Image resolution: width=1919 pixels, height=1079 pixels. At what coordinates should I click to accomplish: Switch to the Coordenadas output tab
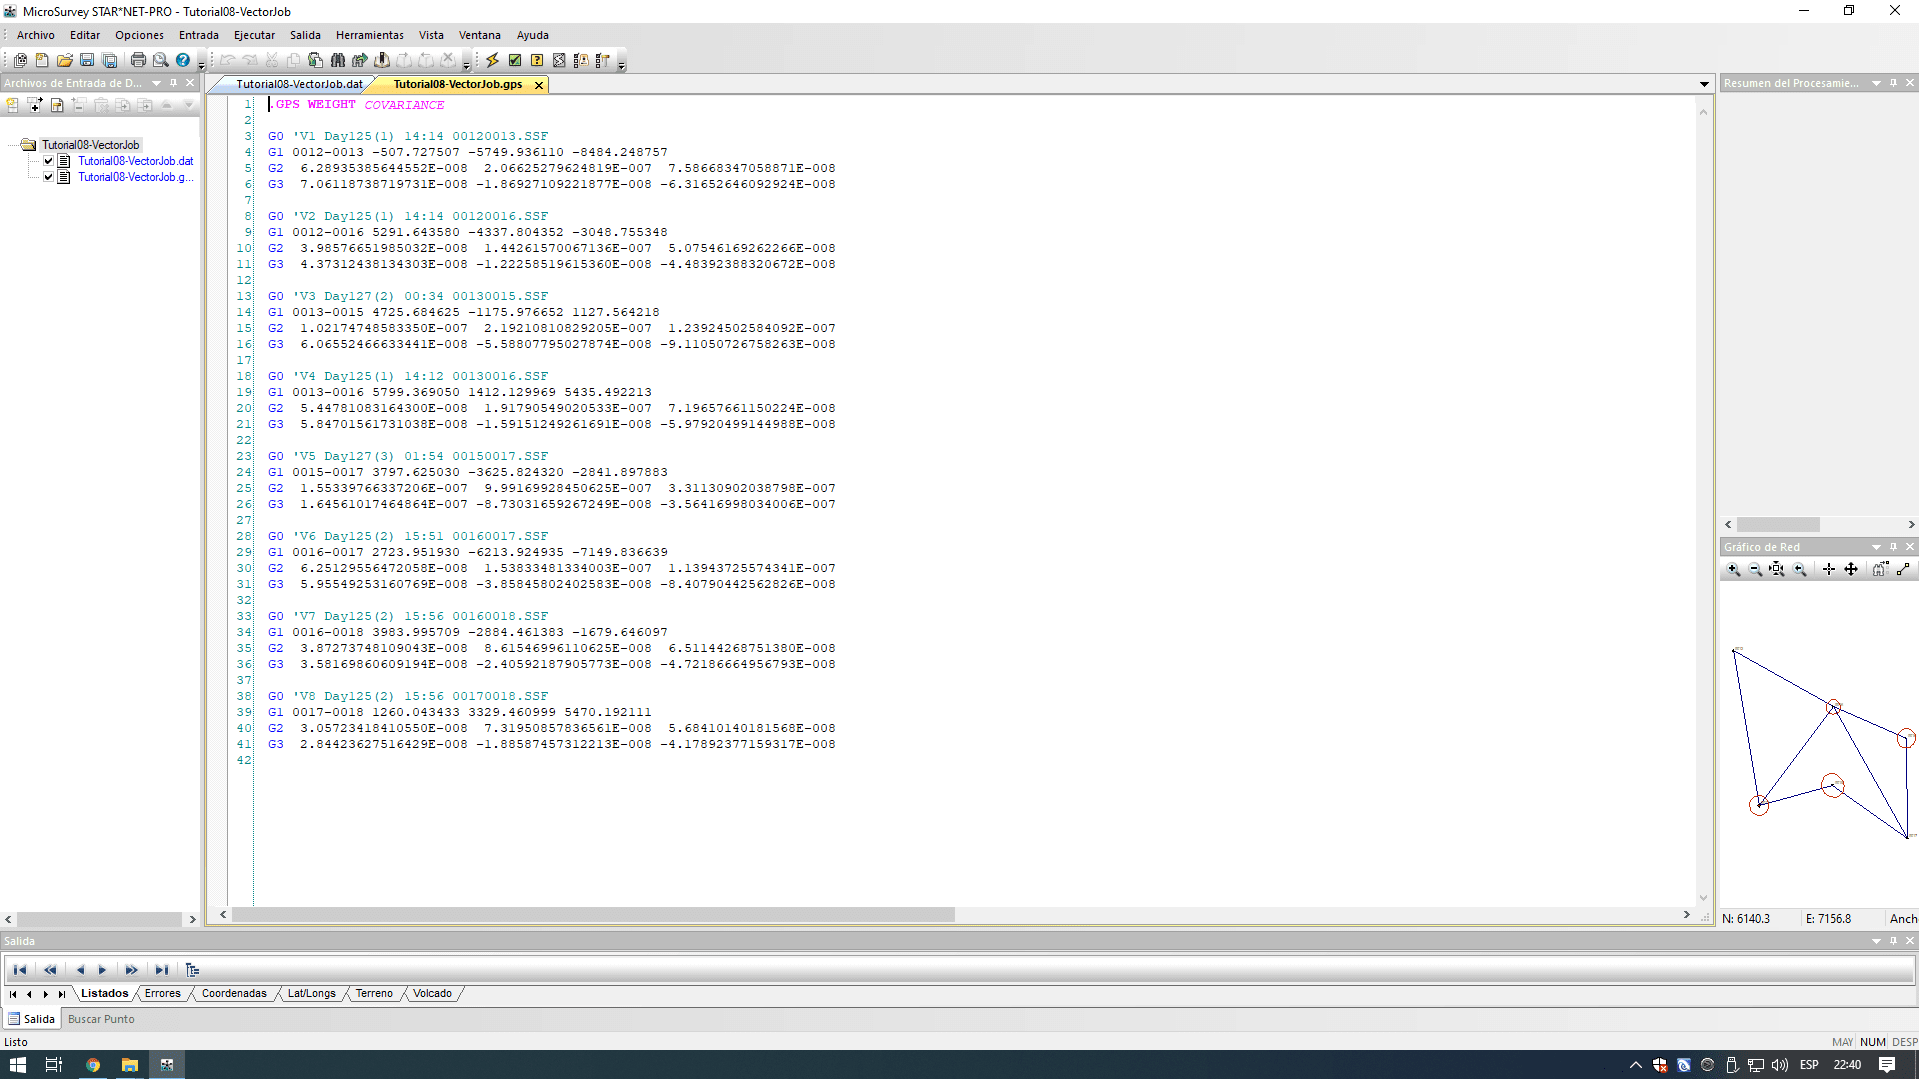pos(234,993)
